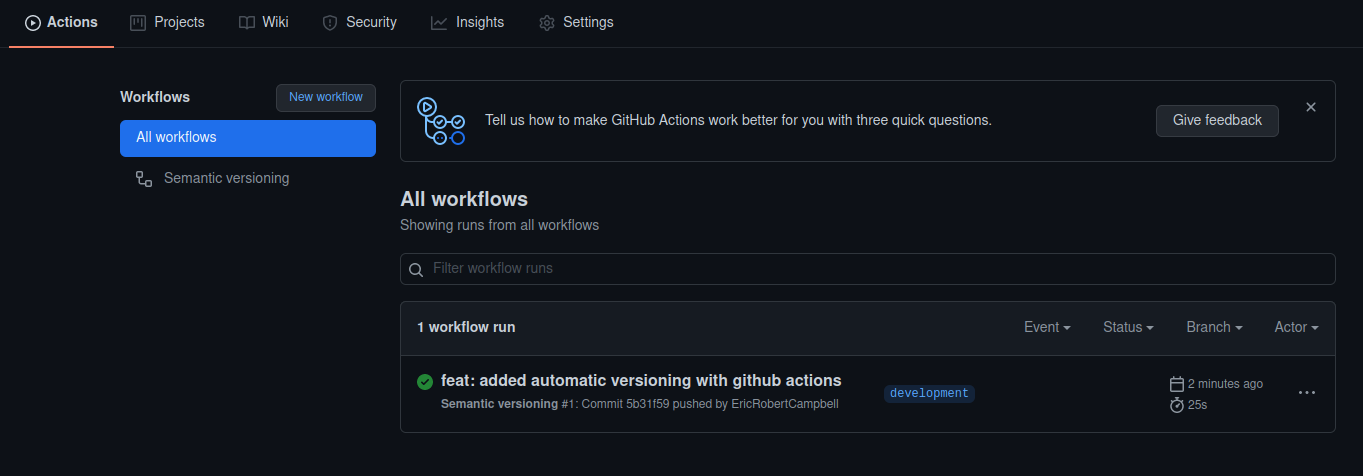1363x476 pixels.
Task: Click the Workflows sidebar heading
Action: [155, 97]
